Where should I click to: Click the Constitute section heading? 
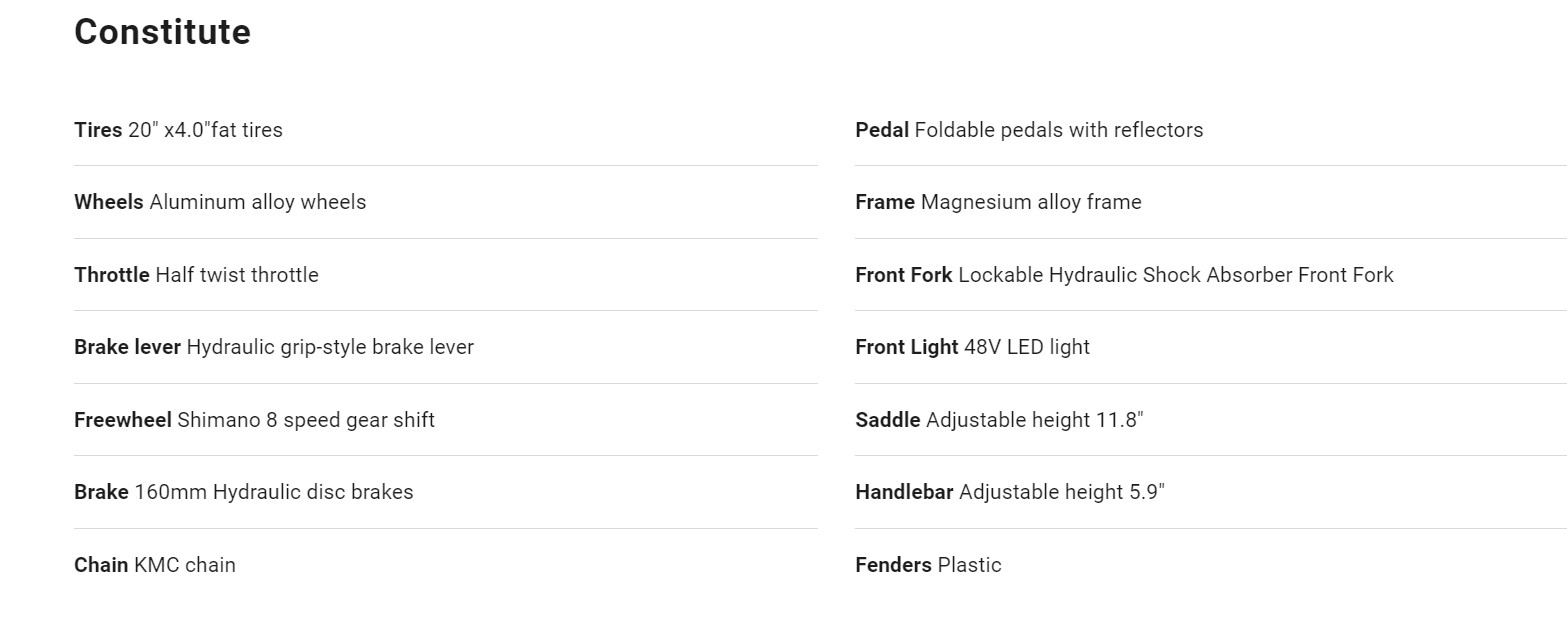click(x=162, y=32)
